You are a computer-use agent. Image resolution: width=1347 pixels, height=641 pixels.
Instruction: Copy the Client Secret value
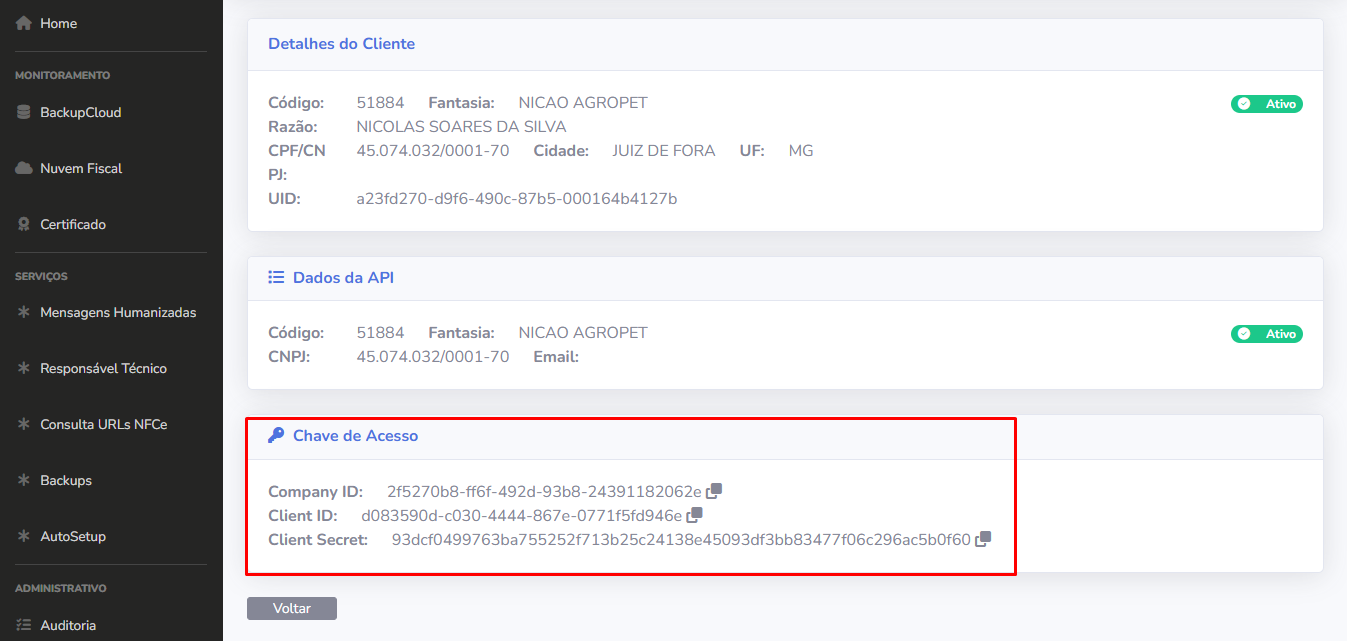983,539
